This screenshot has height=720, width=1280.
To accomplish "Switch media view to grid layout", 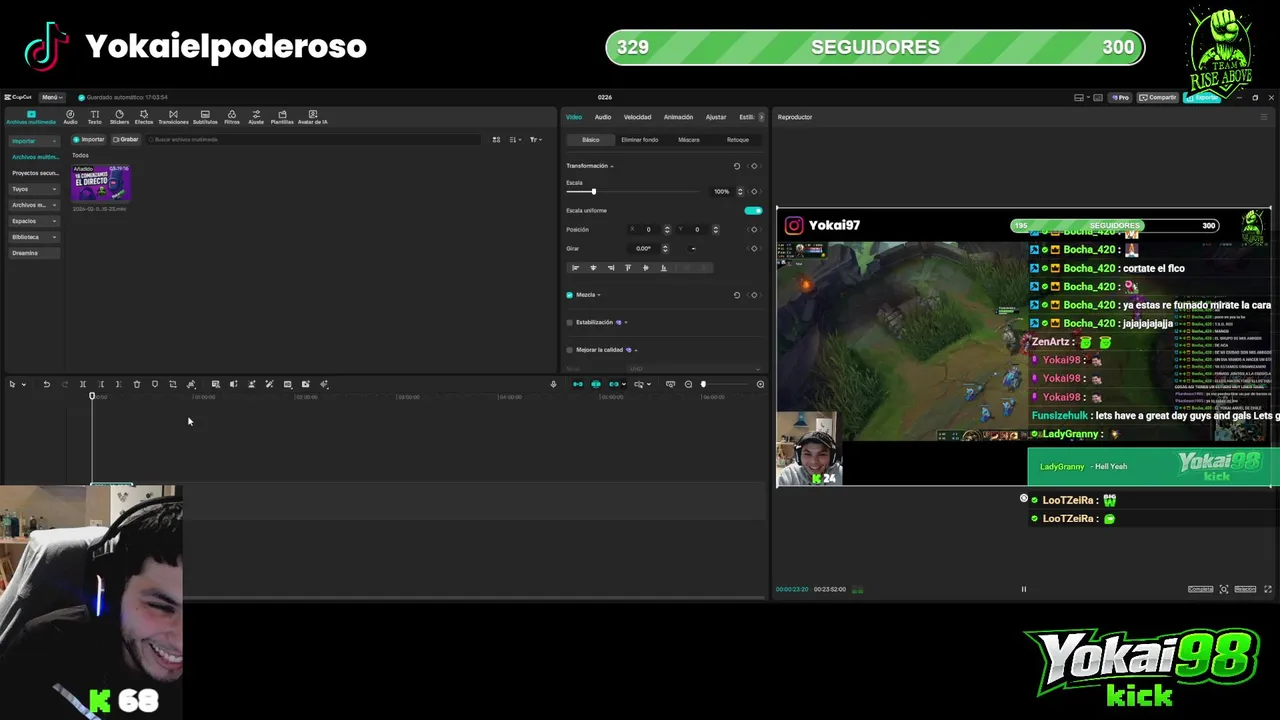I will pos(496,140).
